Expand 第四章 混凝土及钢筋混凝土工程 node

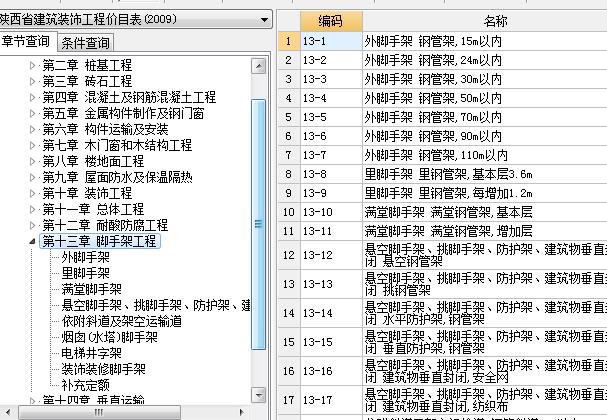tap(33, 98)
